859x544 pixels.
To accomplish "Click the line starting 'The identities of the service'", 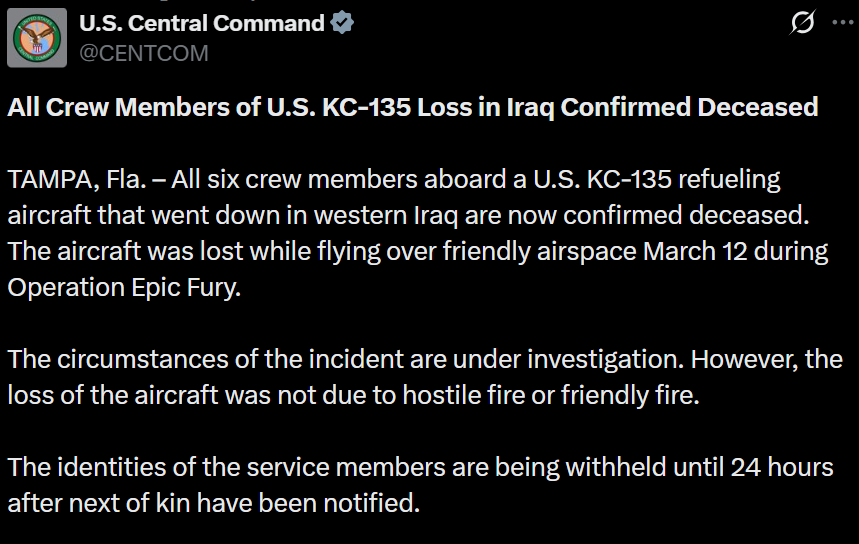I will (x=420, y=467).
